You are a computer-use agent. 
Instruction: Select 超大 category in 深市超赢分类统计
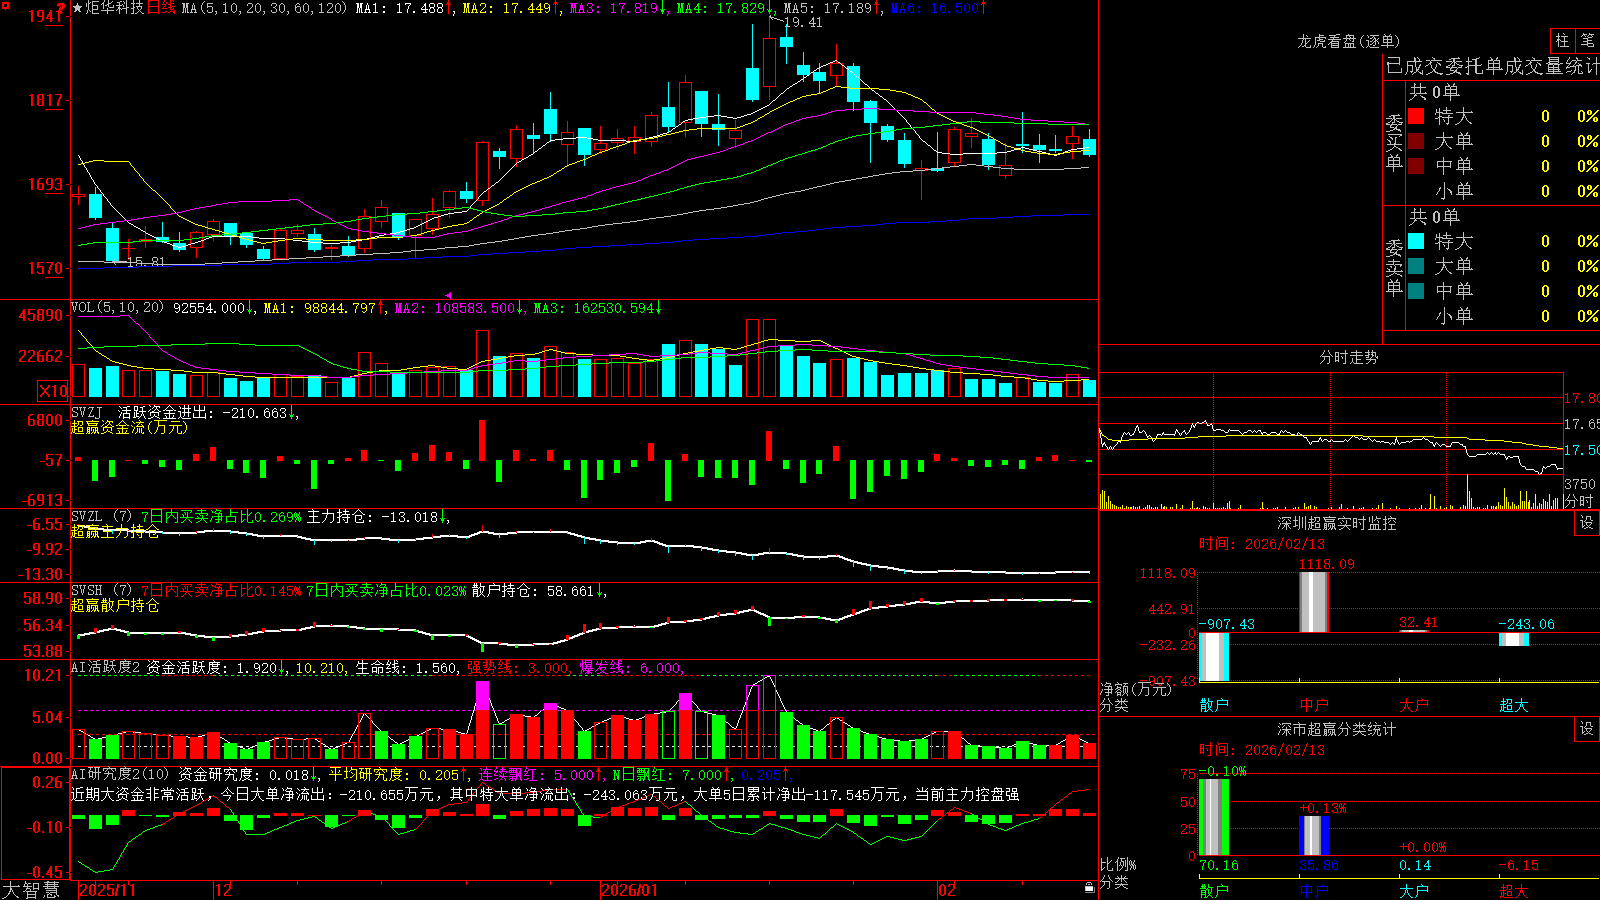tap(1514, 890)
